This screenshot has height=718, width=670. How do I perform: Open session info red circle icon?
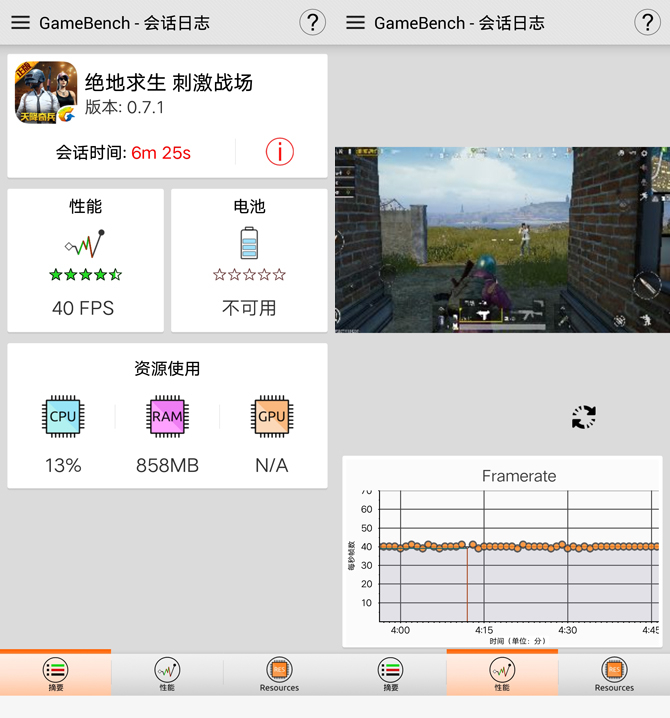pos(280,152)
